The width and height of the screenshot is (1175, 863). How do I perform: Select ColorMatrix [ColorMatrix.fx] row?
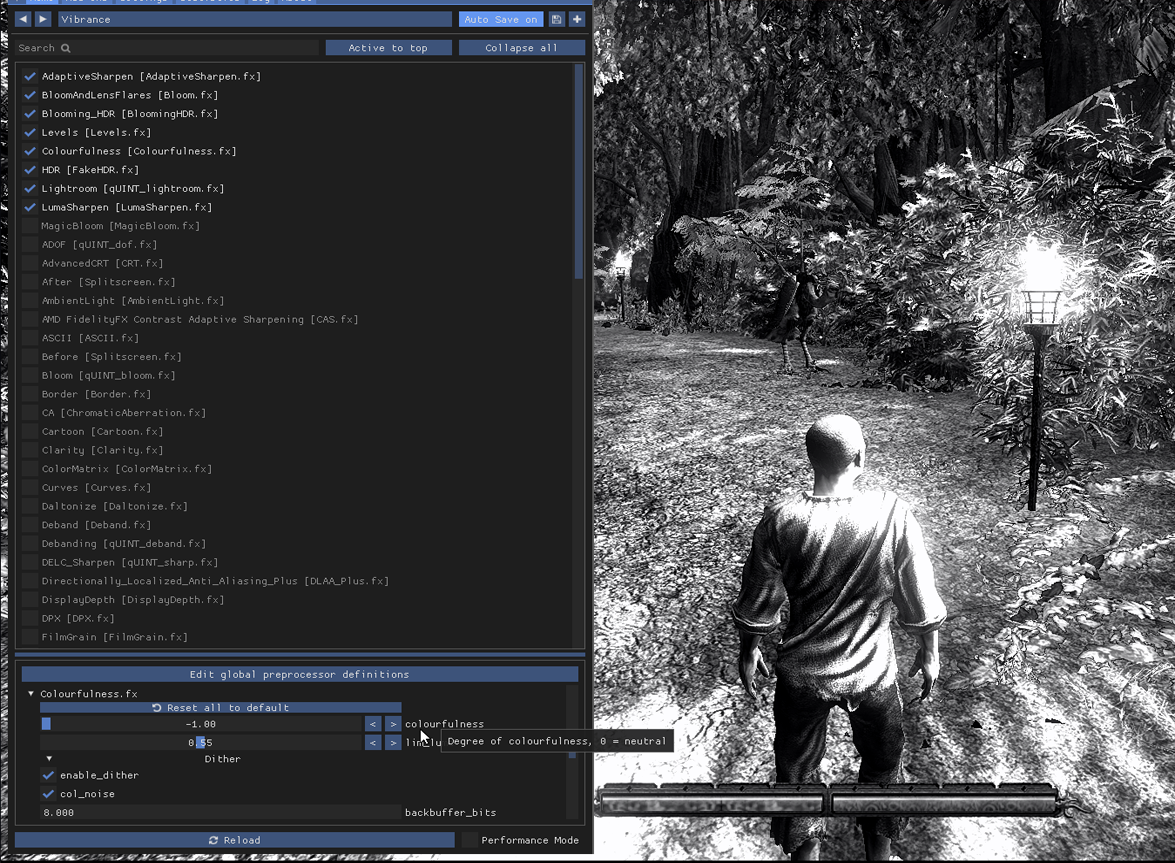click(127, 469)
